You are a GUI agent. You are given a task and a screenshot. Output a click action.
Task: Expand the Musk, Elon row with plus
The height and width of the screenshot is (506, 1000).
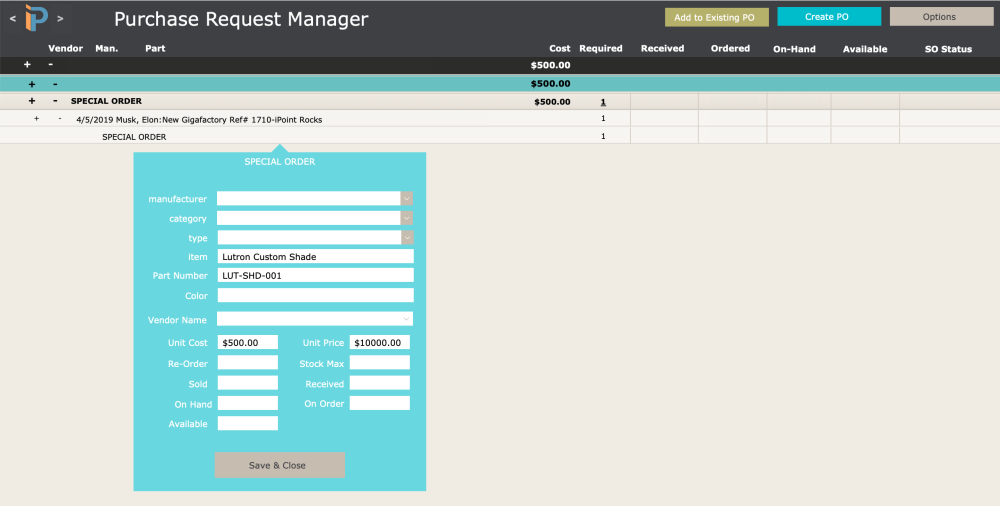36,119
